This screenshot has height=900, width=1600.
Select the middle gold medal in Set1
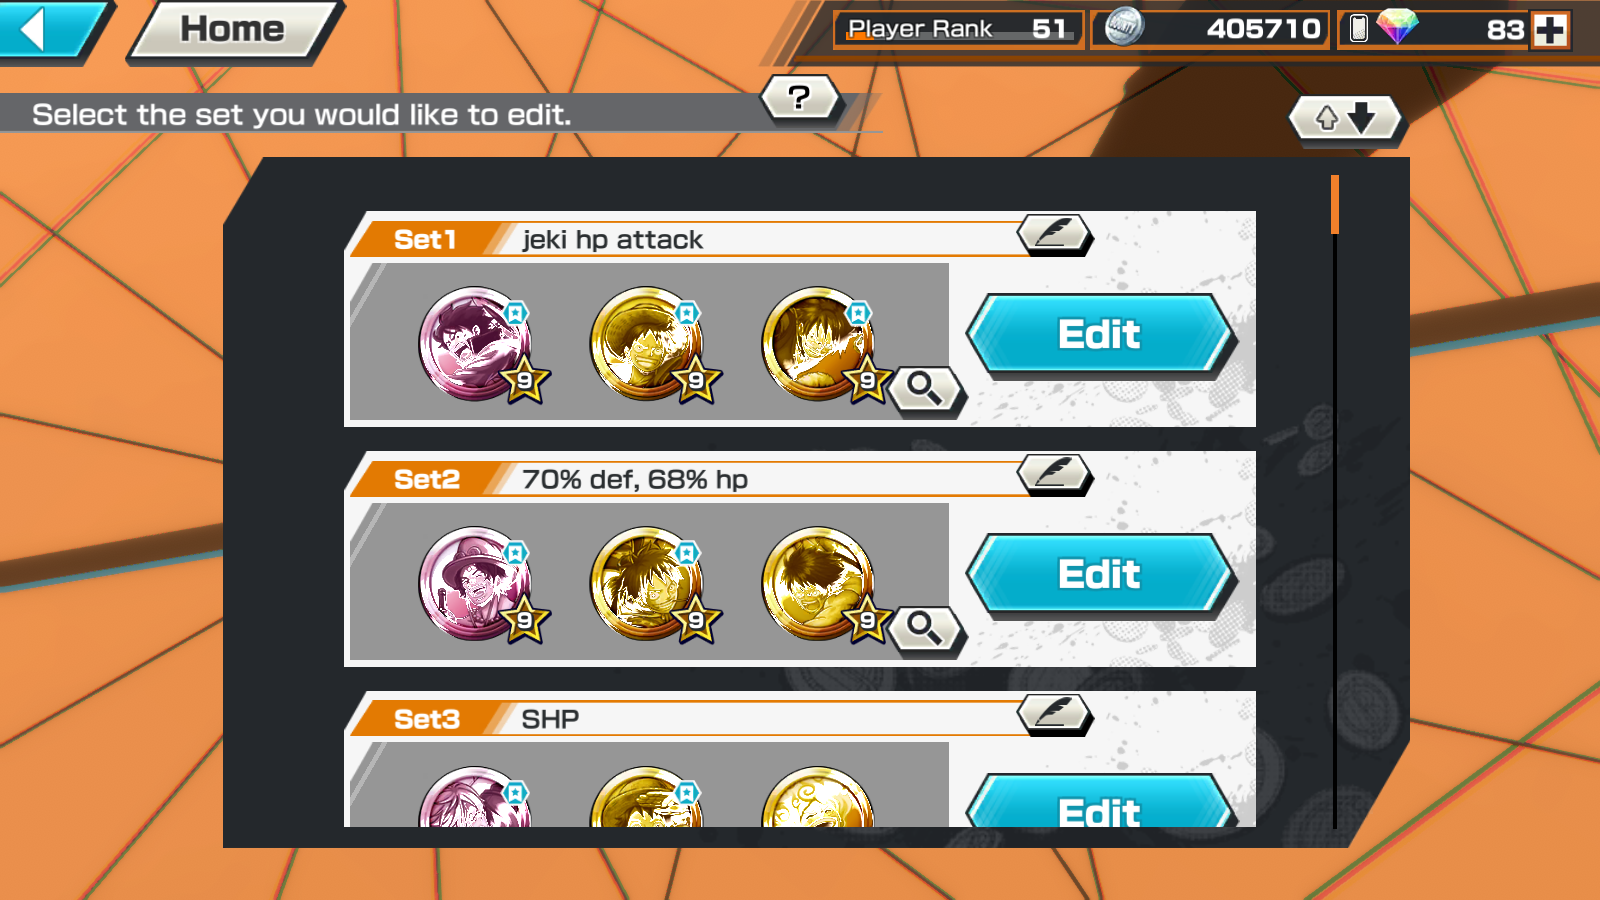pyautogui.click(x=648, y=344)
